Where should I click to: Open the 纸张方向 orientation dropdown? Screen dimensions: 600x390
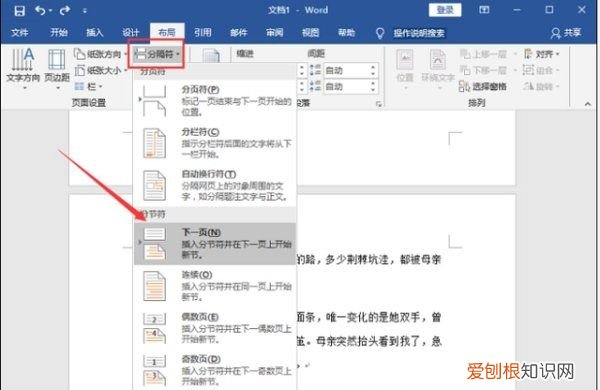click(x=100, y=54)
